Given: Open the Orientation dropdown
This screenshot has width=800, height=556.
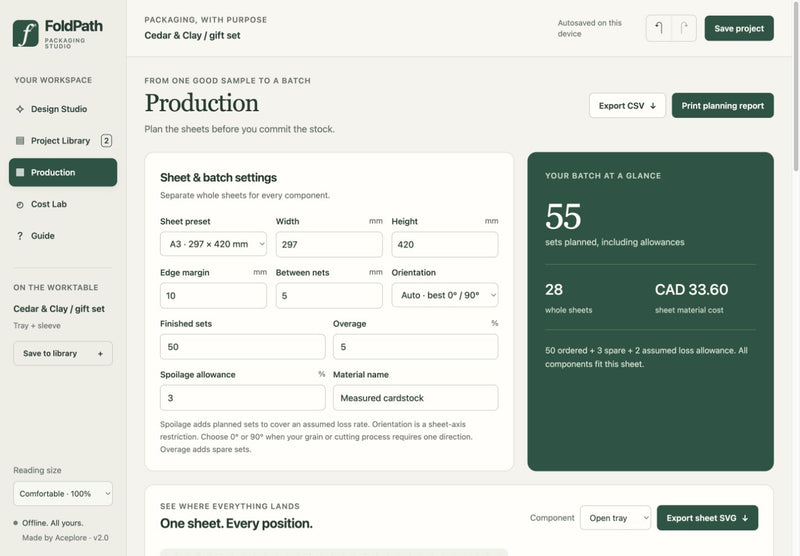Looking at the screenshot, I should point(444,295).
